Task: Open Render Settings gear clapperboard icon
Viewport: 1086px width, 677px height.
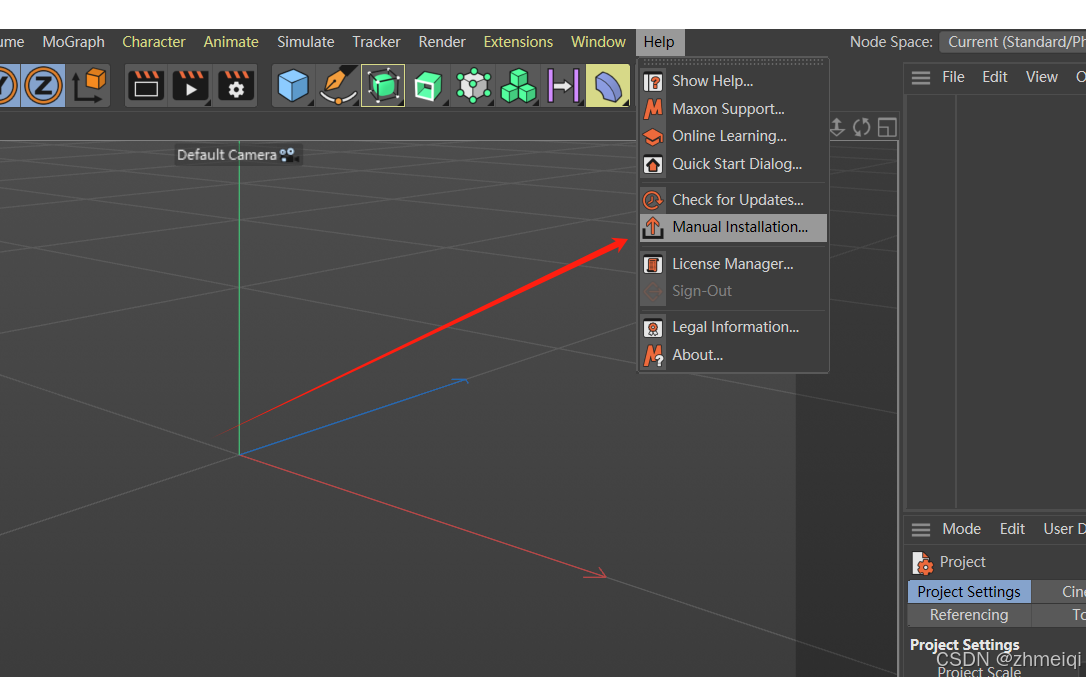Action: pos(235,86)
